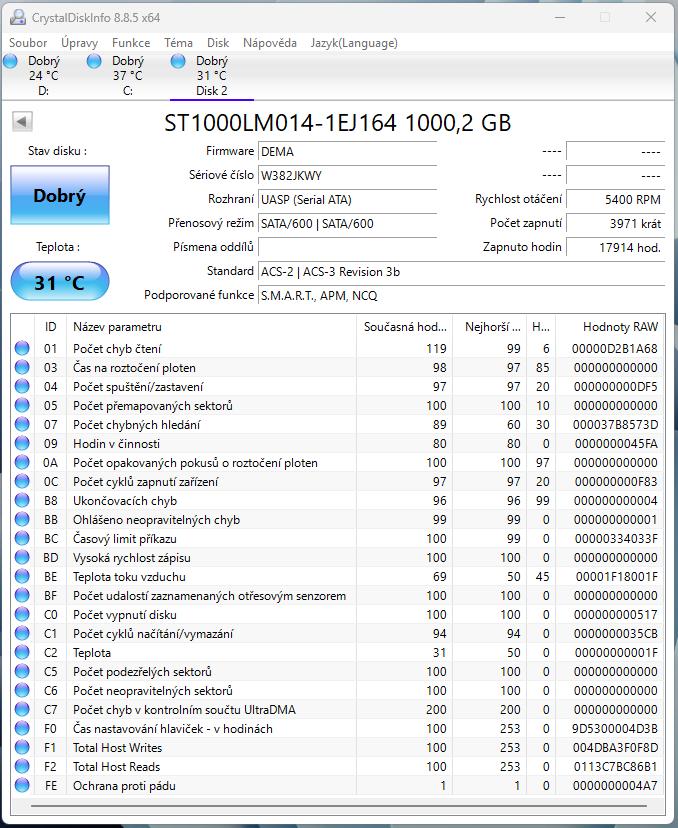The image size is (678, 828).
Task: Open the Téma menu
Action: coord(178,43)
